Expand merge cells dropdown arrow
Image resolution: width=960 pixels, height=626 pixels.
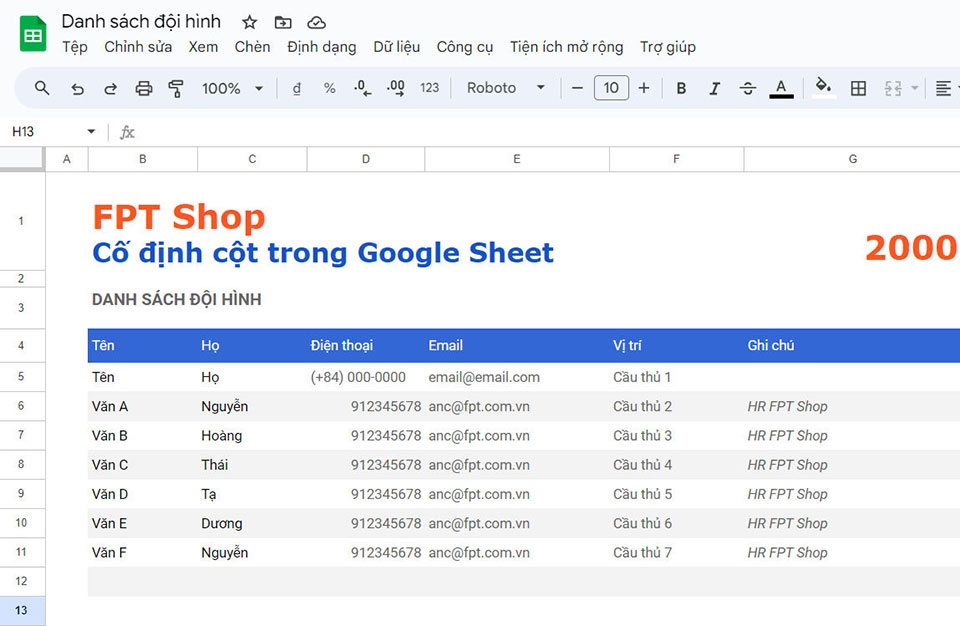[x=915, y=88]
